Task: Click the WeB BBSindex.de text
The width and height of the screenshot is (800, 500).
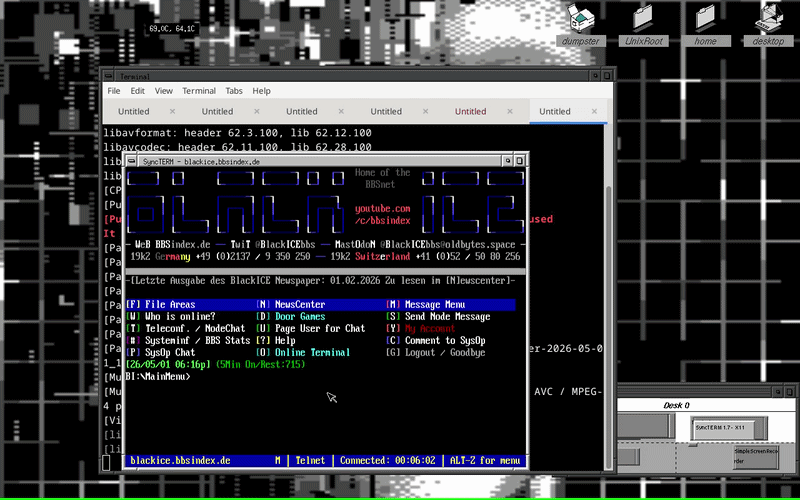Action: [172, 245]
